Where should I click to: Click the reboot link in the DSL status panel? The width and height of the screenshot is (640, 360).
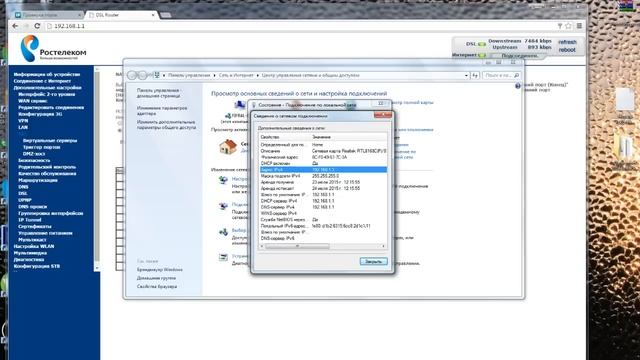click(x=567, y=50)
